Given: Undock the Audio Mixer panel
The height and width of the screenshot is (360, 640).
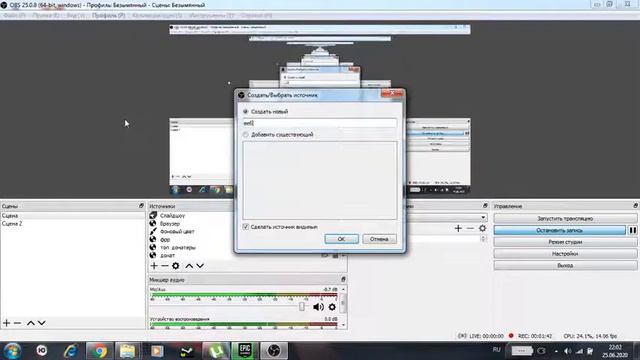Looking at the screenshot, I should tap(343, 279).
